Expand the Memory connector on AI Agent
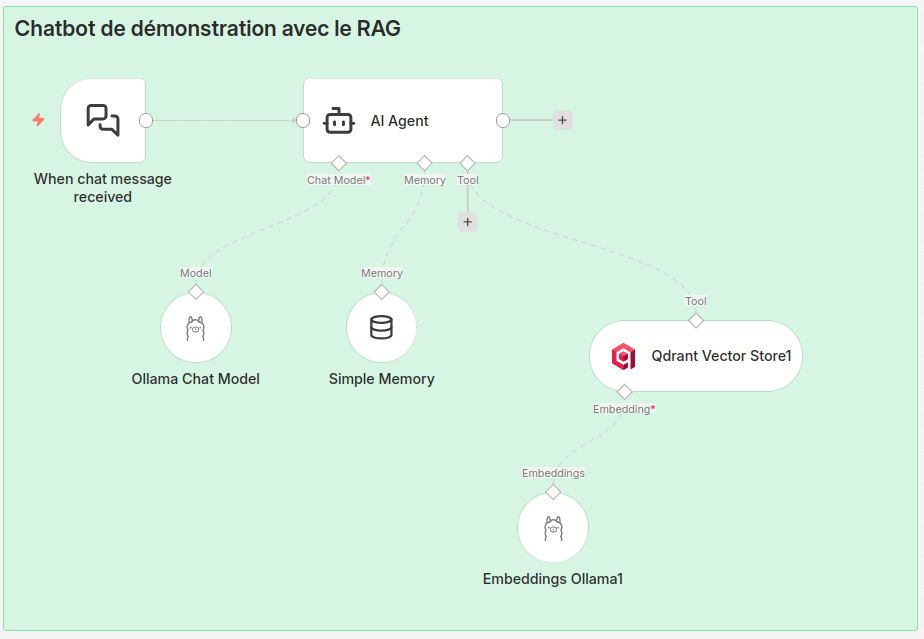The image size is (924, 639). 424,162
